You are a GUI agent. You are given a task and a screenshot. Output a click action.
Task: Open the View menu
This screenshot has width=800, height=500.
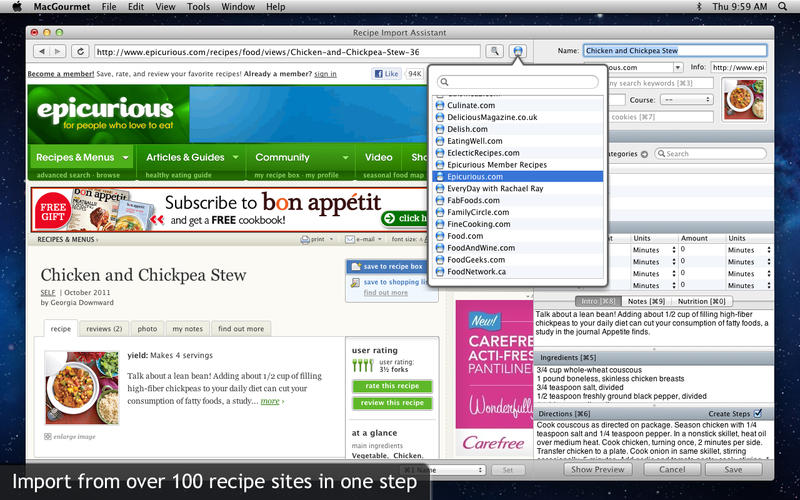pyautogui.click(x=165, y=7)
